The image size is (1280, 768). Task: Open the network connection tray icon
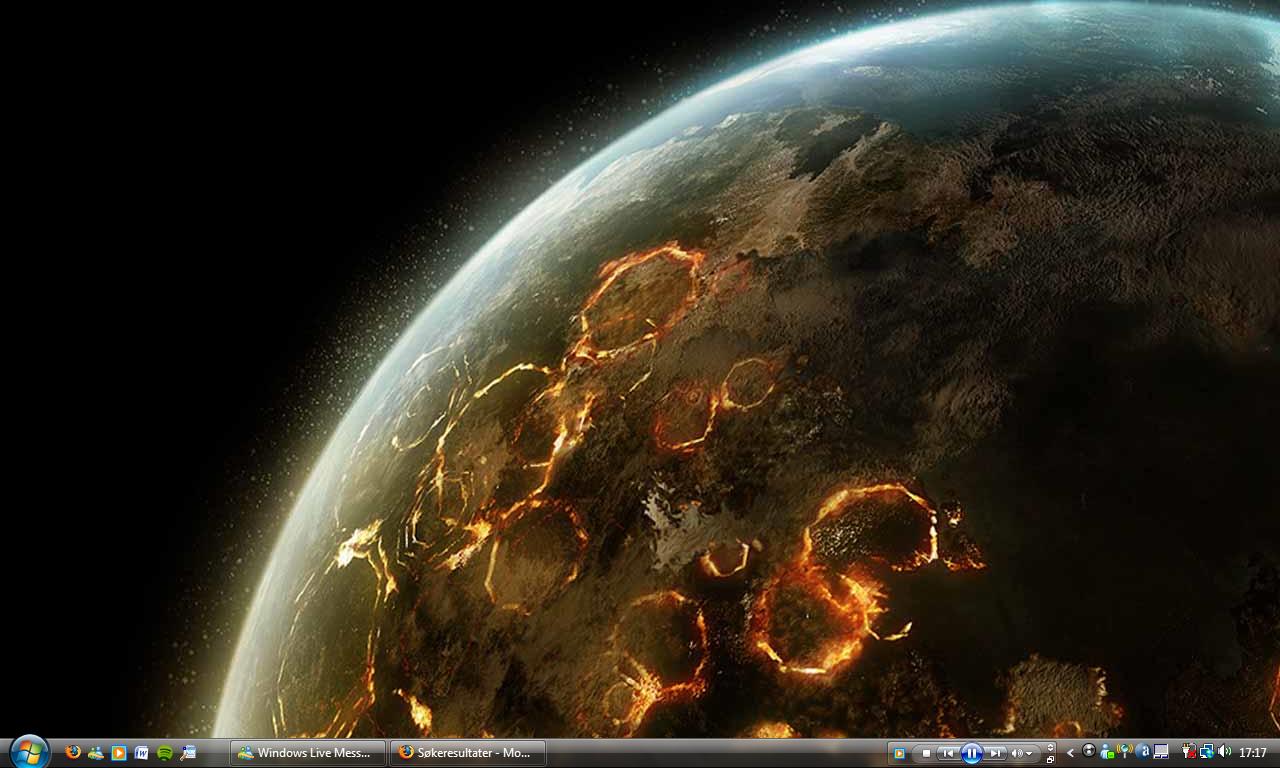click(1207, 752)
